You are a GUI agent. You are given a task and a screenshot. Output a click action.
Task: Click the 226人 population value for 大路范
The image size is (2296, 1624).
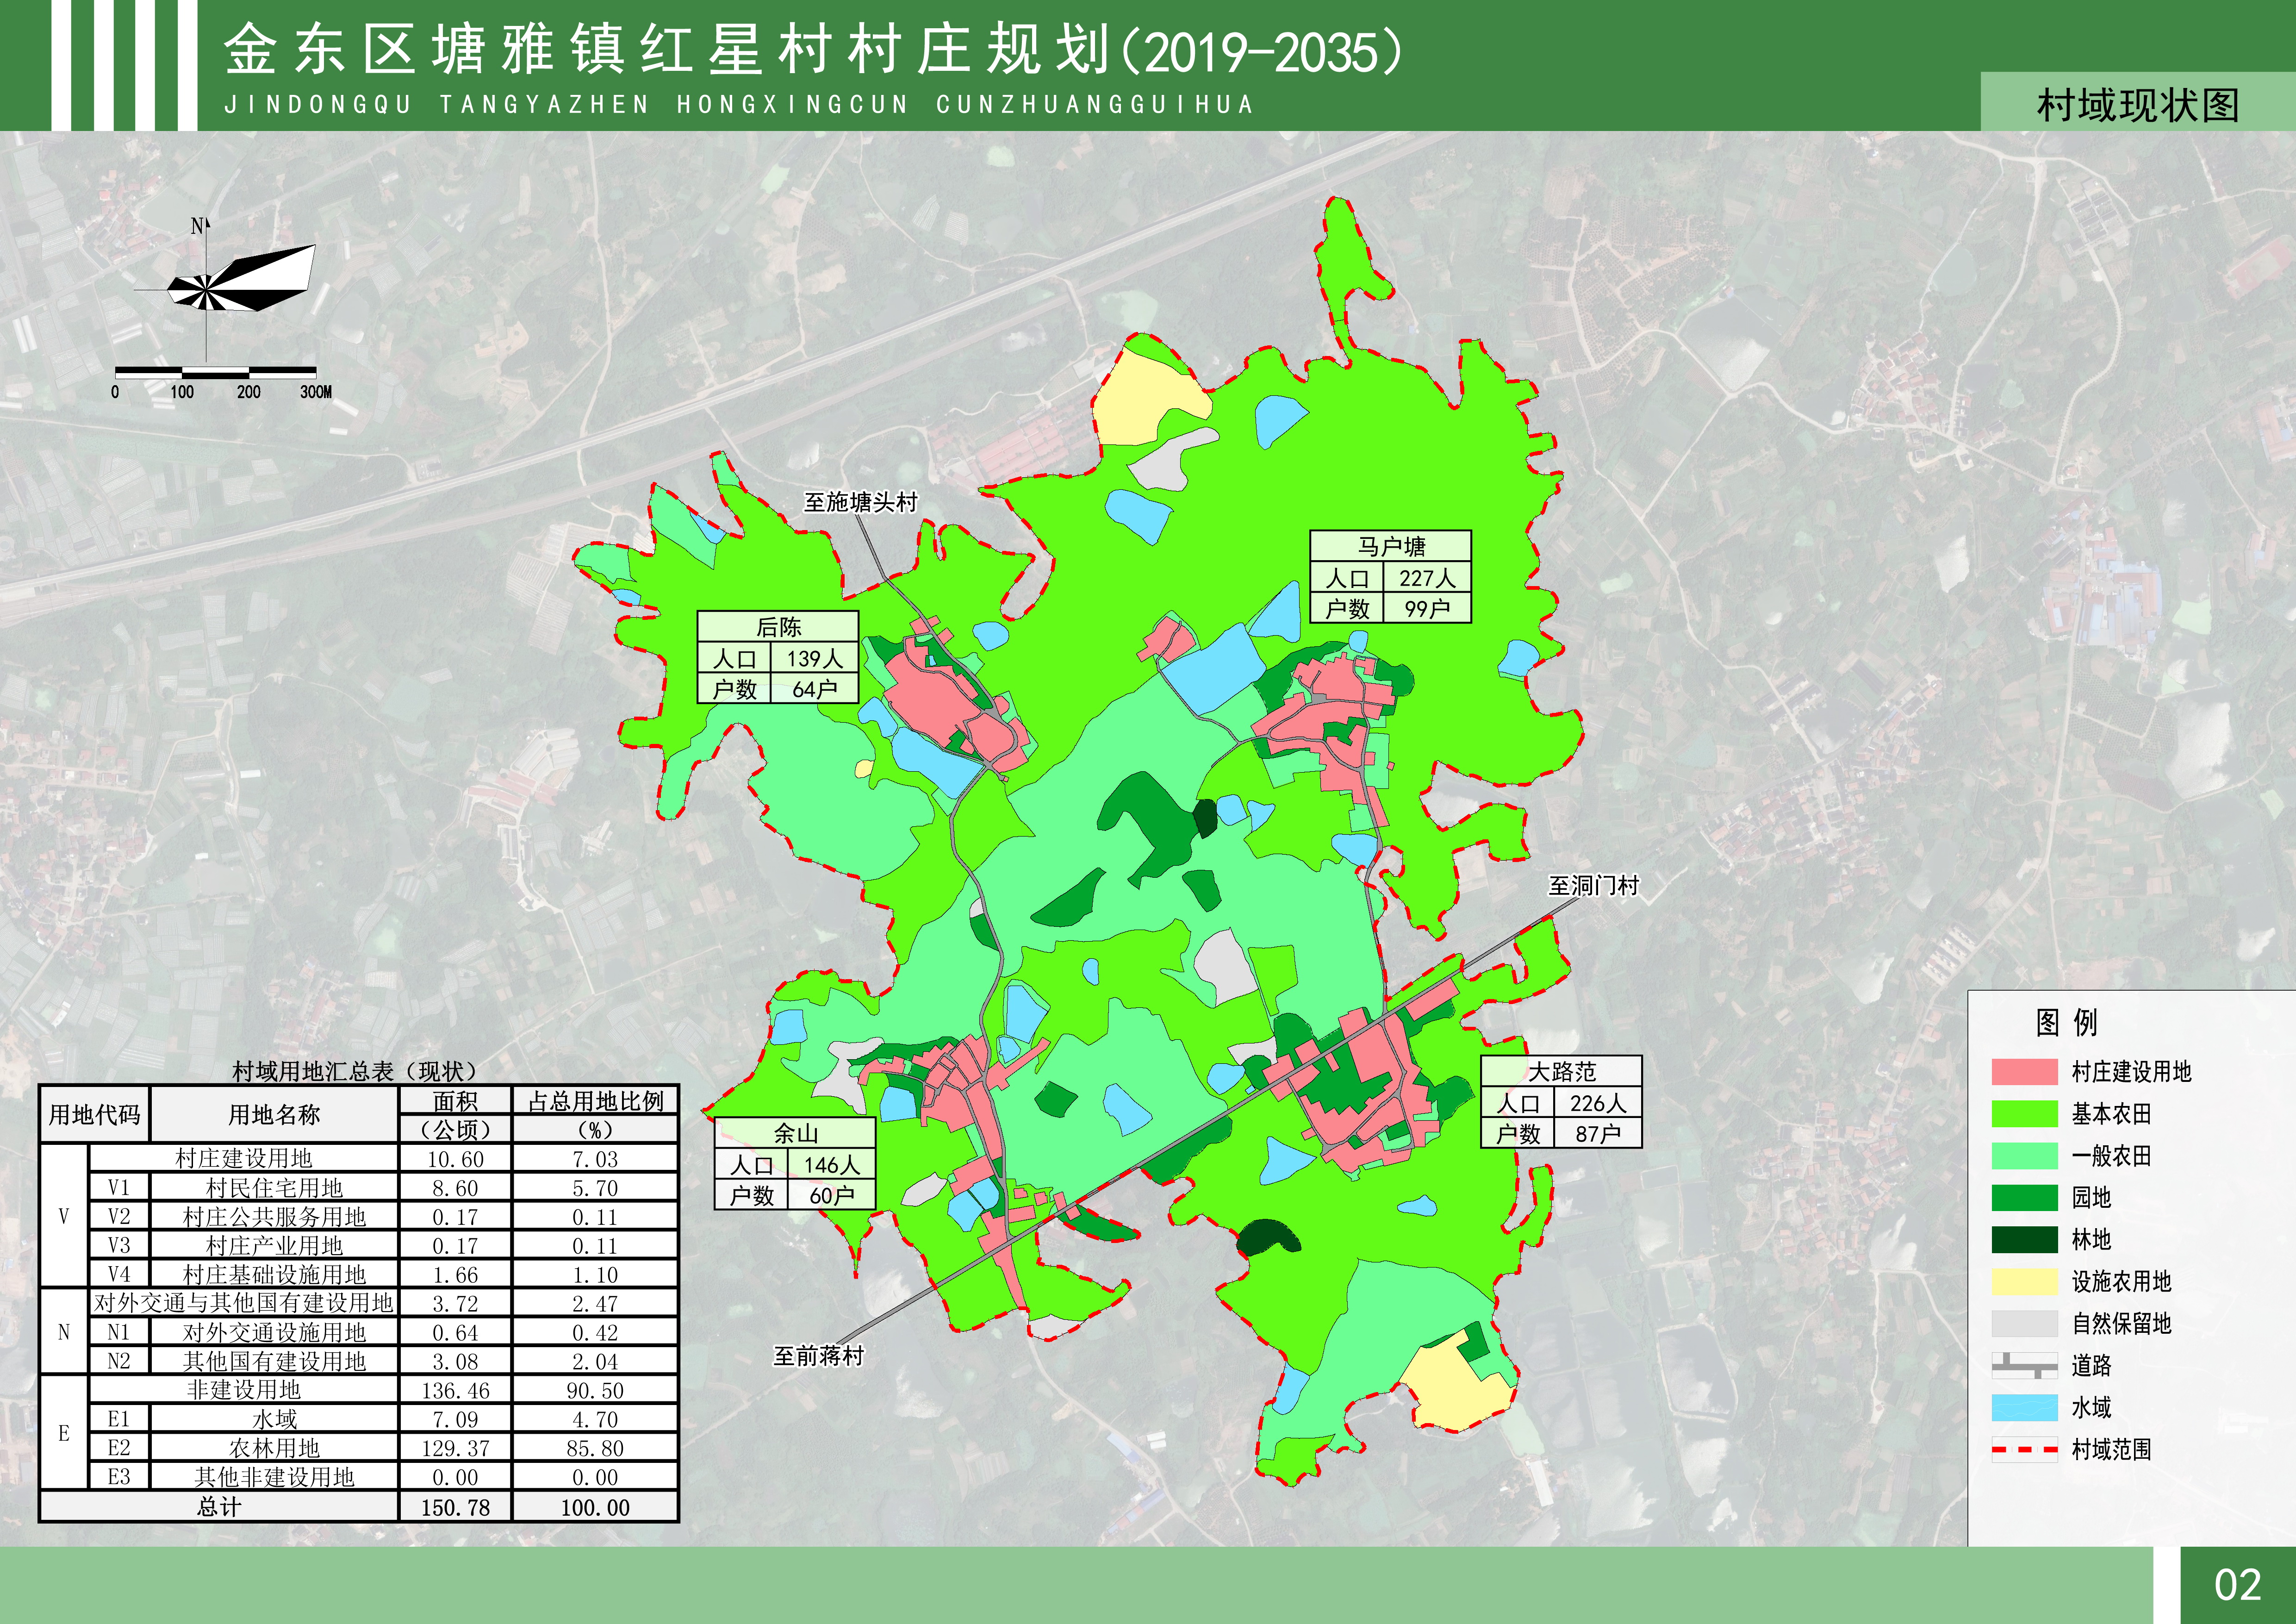click(1598, 1103)
